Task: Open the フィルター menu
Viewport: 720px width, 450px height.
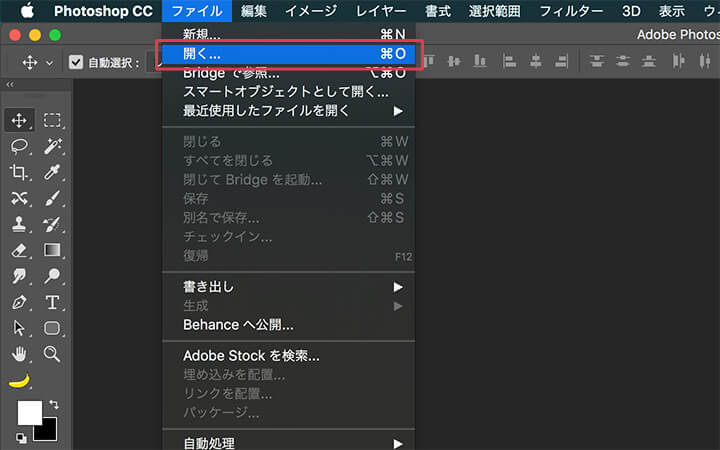Action: pyautogui.click(x=571, y=11)
